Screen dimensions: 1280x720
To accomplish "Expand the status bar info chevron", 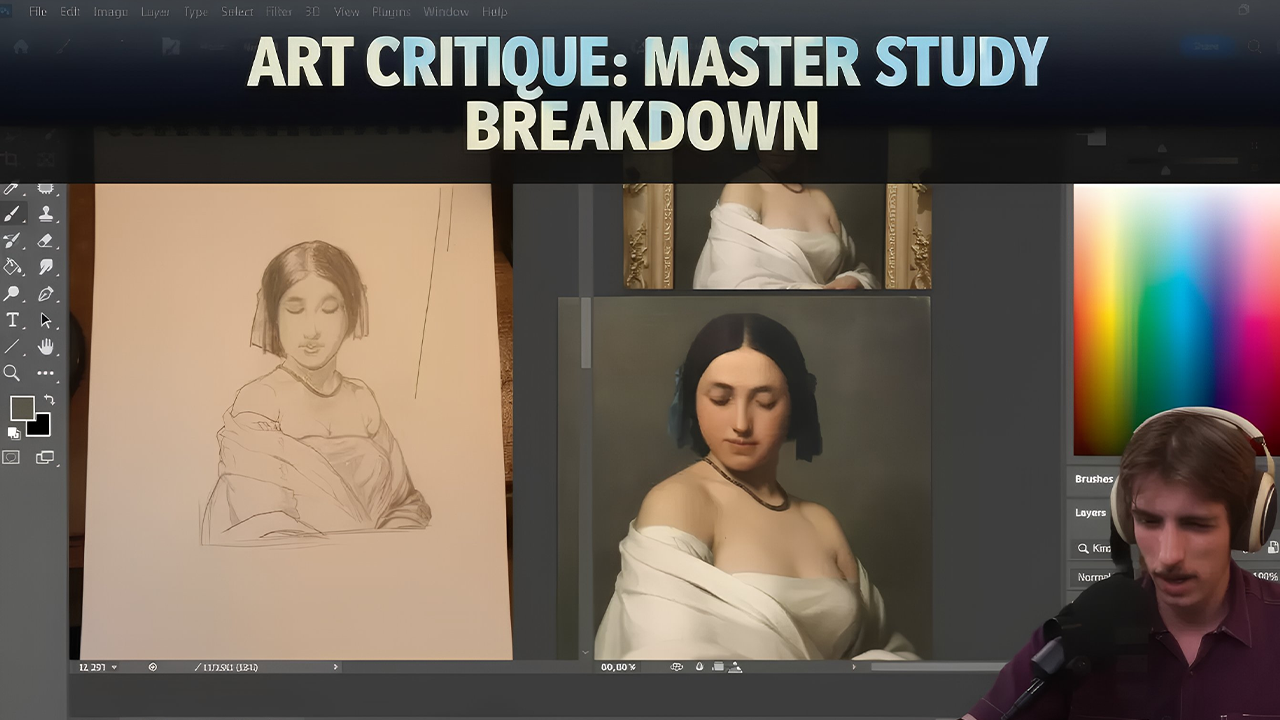I will pyautogui.click(x=334, y=666).
